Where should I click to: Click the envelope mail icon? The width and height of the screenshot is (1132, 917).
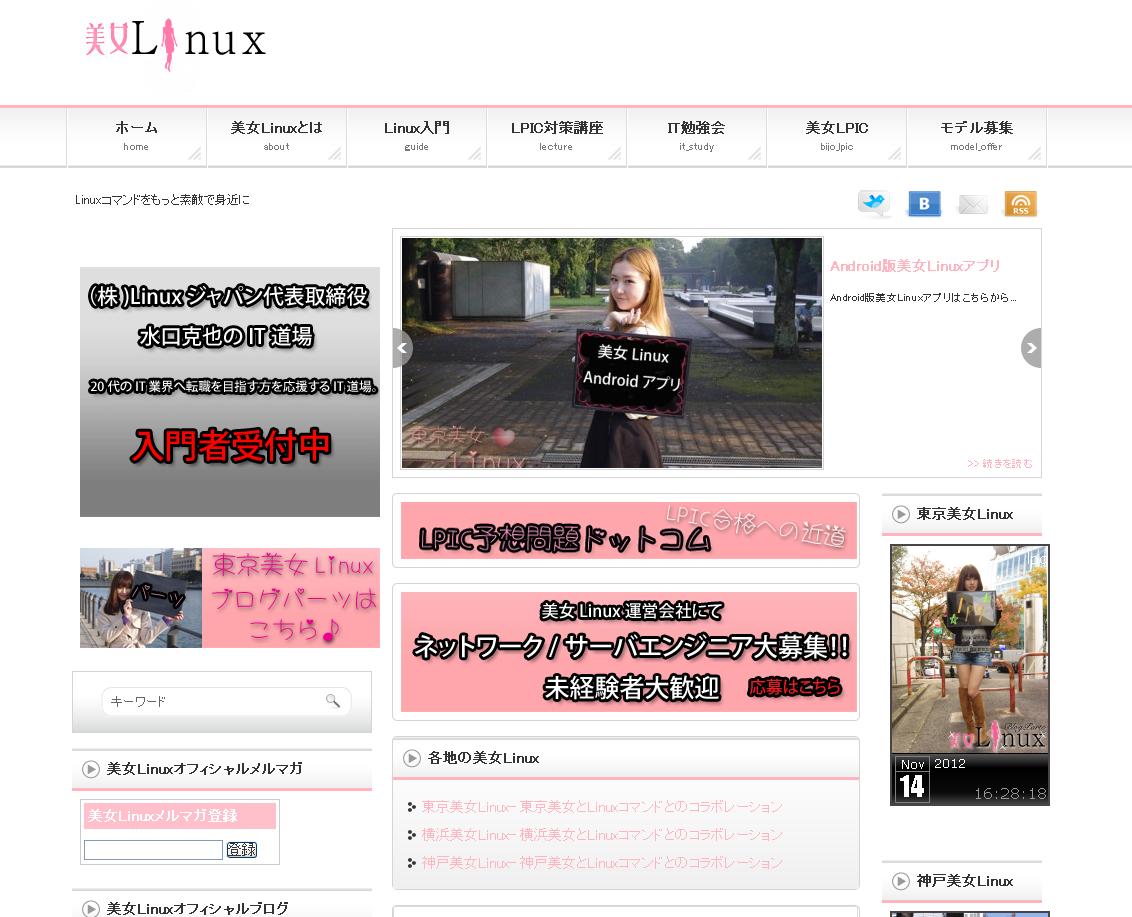[972, 205]
